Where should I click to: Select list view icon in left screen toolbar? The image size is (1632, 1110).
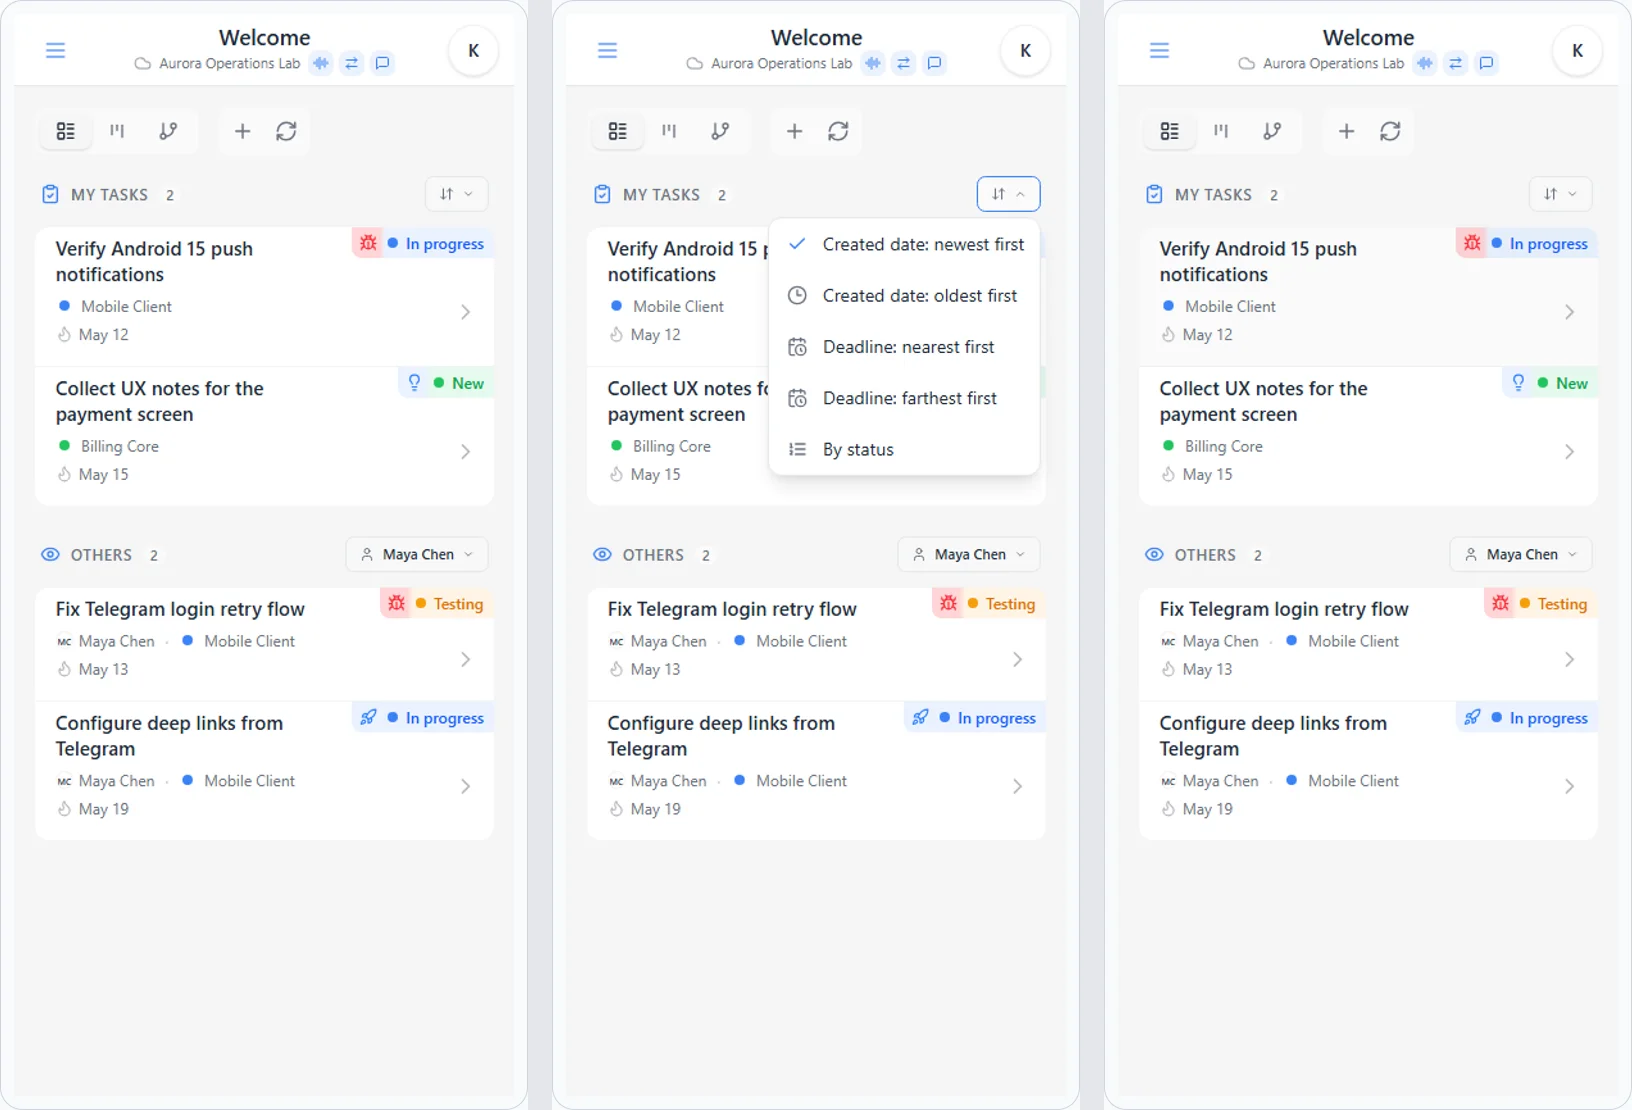[66, 131]
